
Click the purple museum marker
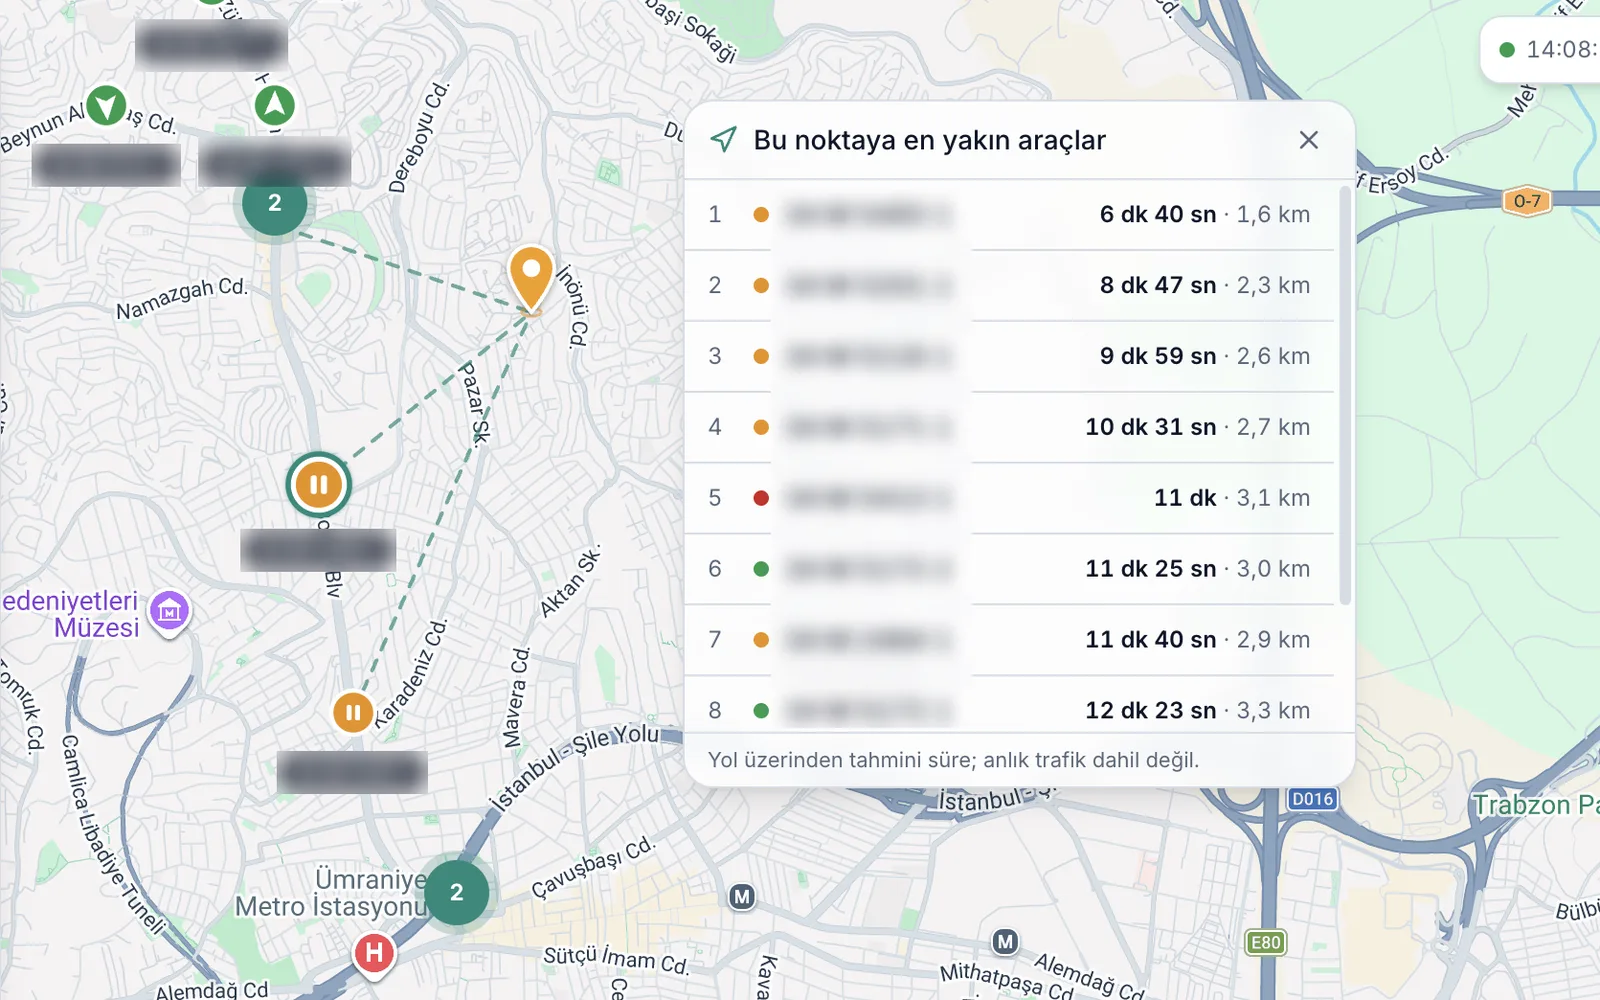click(x=169, y=612)
